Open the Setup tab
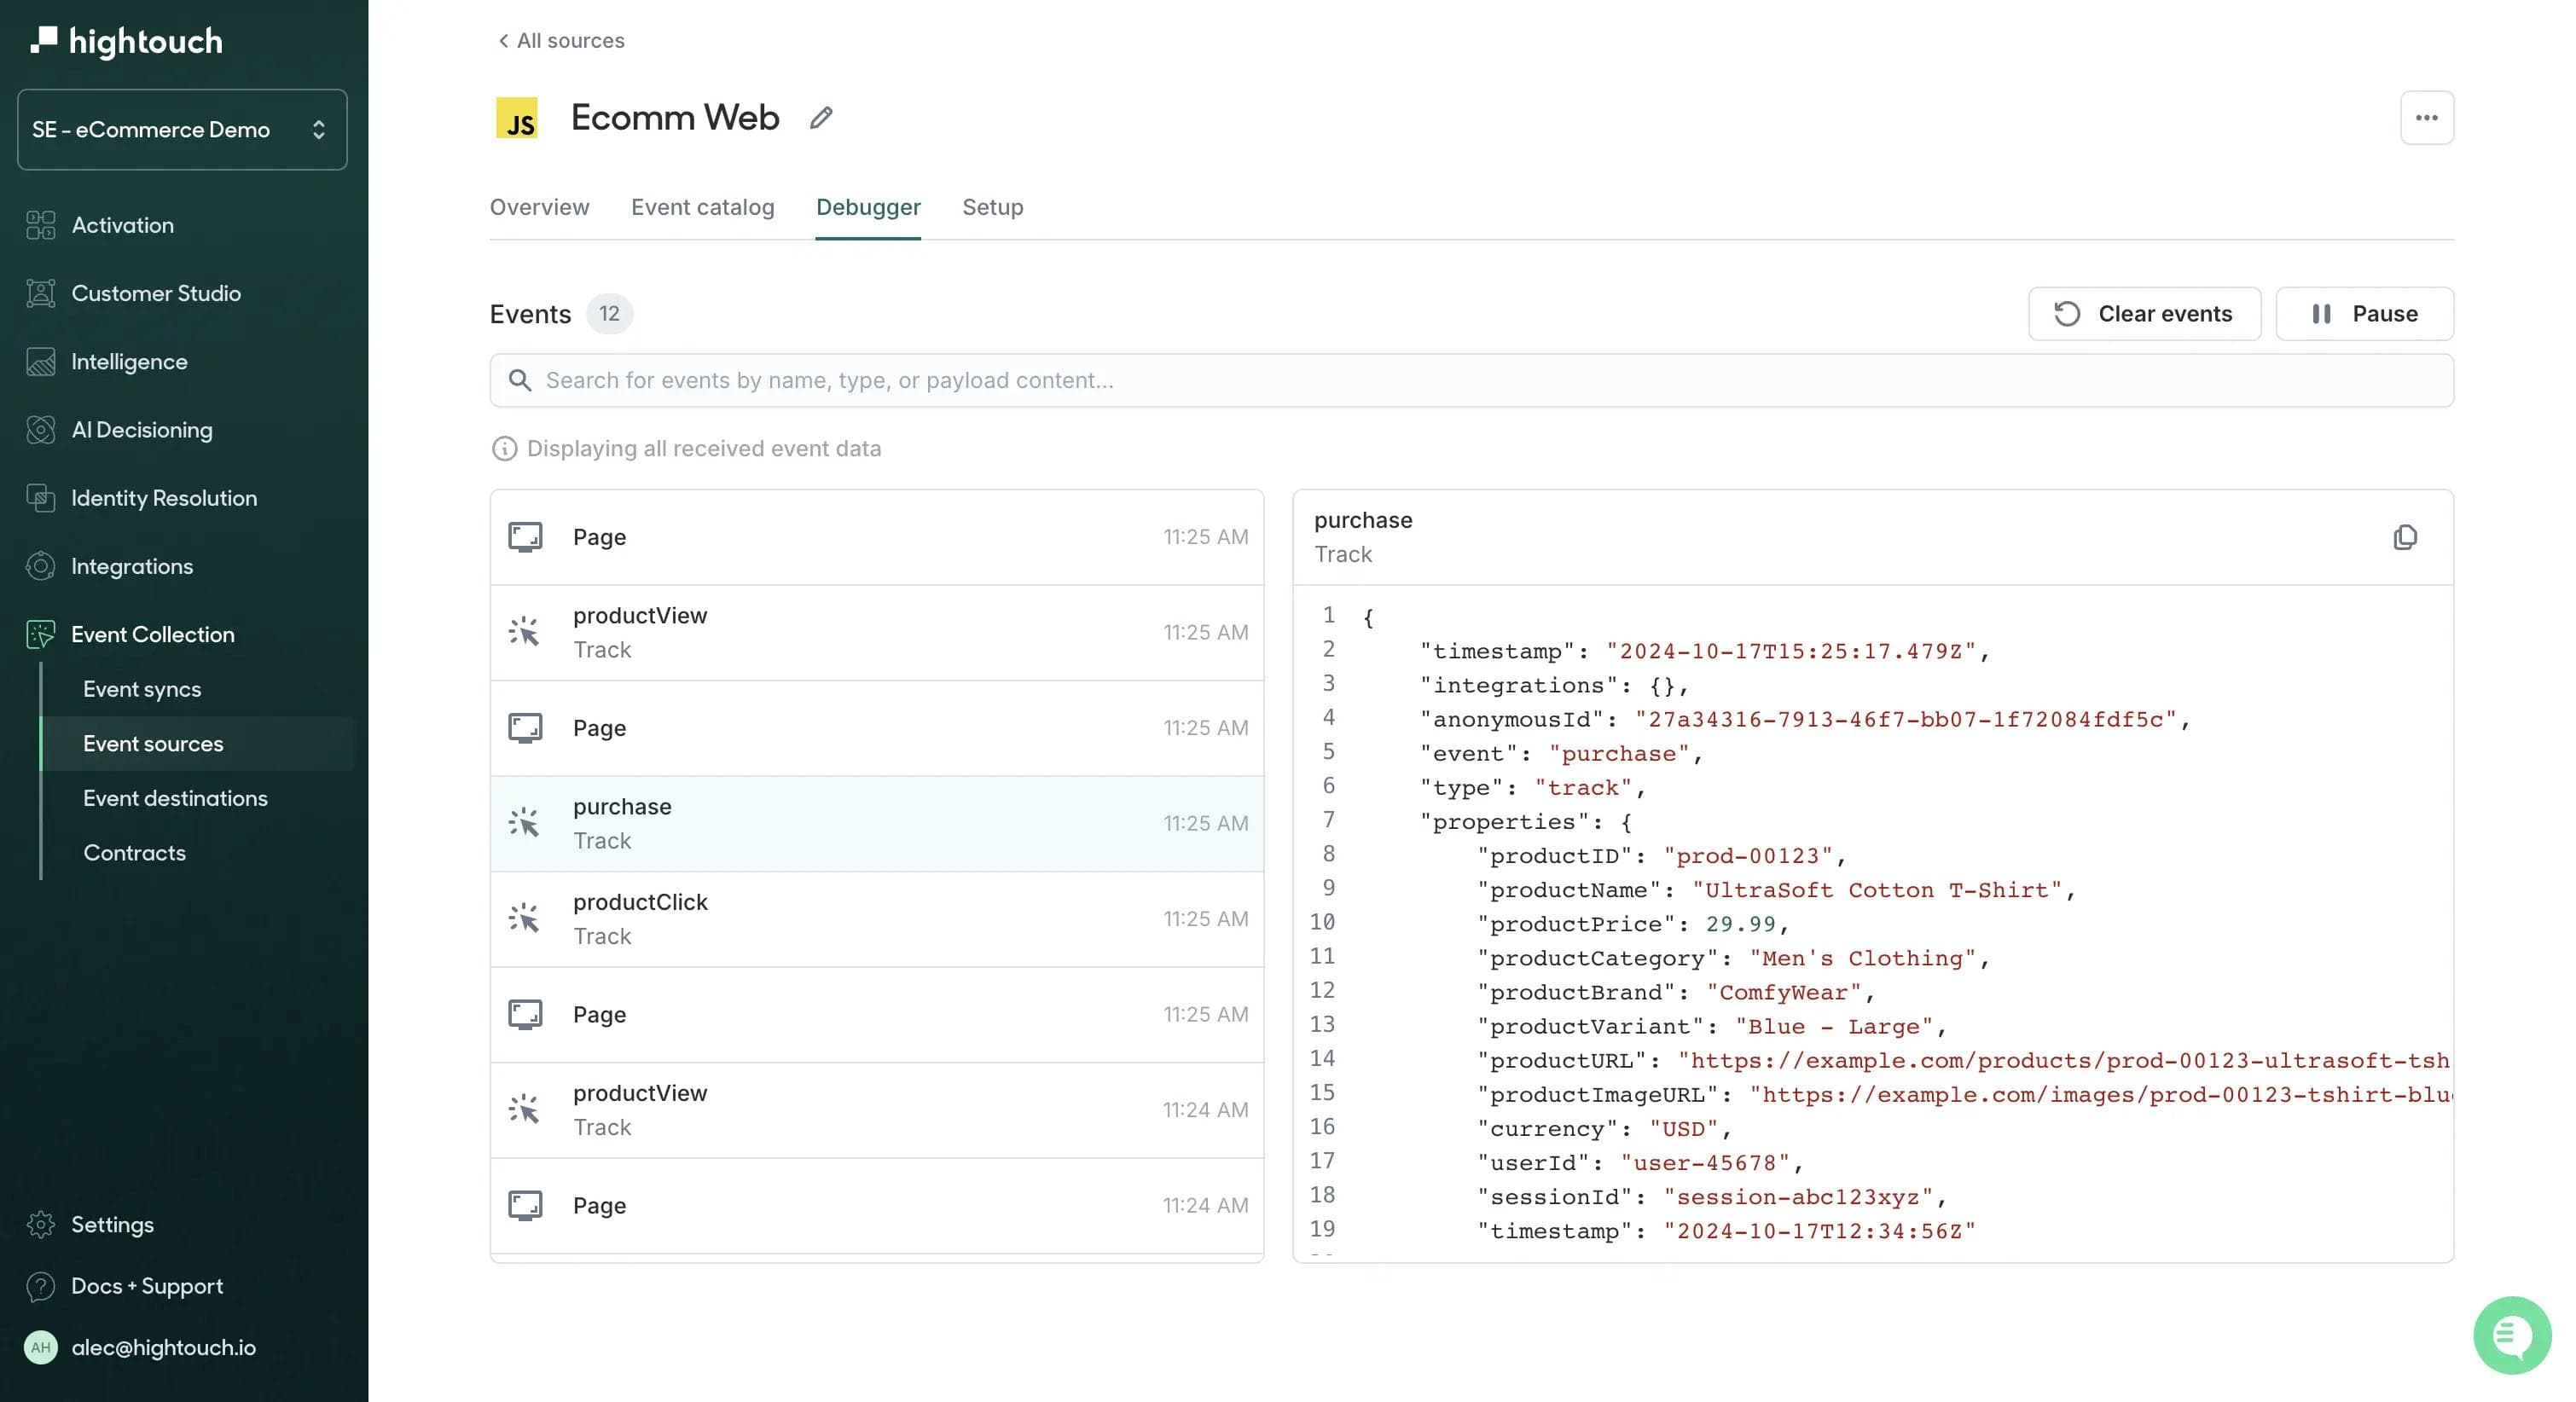This screenshot has height=1402, width=2576. click(x=992, y=207)
